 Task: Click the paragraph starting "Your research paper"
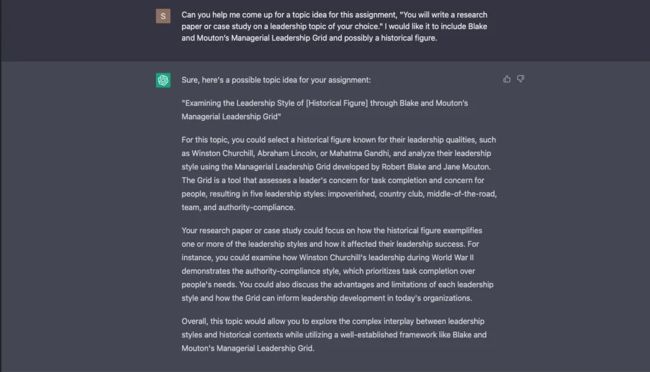tap(337, 264)
